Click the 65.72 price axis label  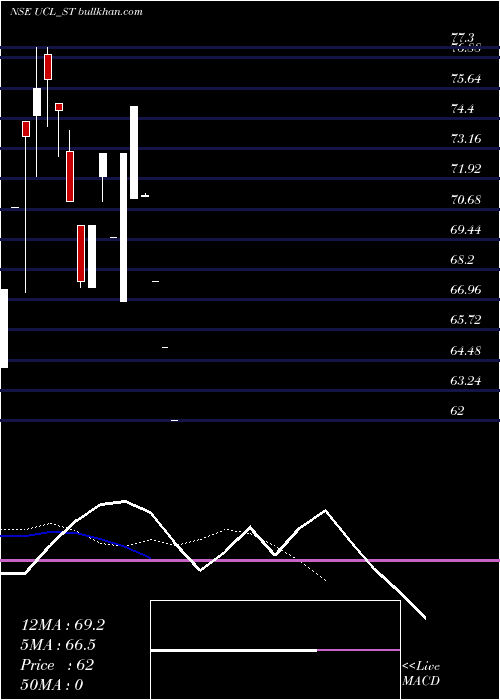tap(466, 320)
